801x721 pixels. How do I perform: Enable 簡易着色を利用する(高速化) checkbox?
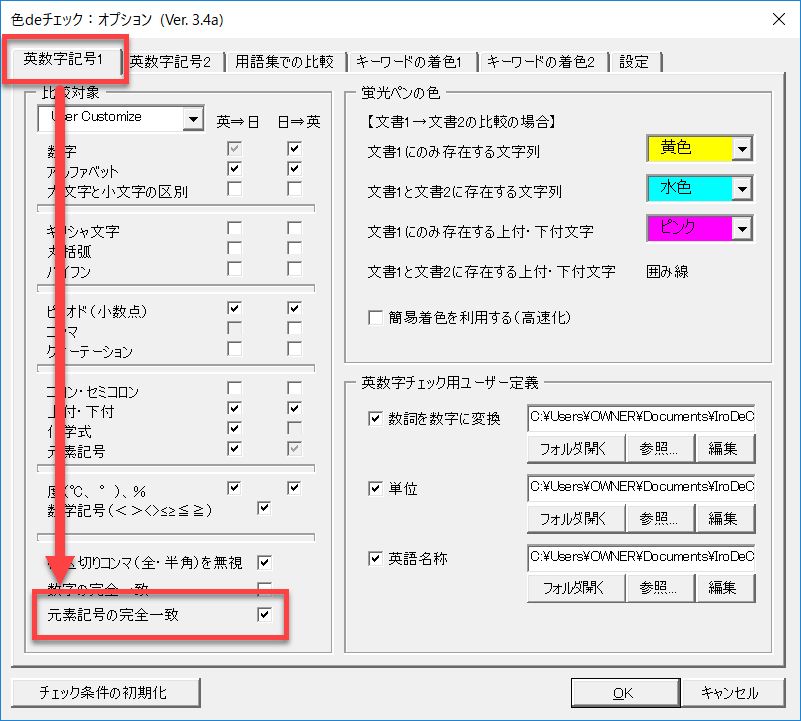tap(375, 318)
